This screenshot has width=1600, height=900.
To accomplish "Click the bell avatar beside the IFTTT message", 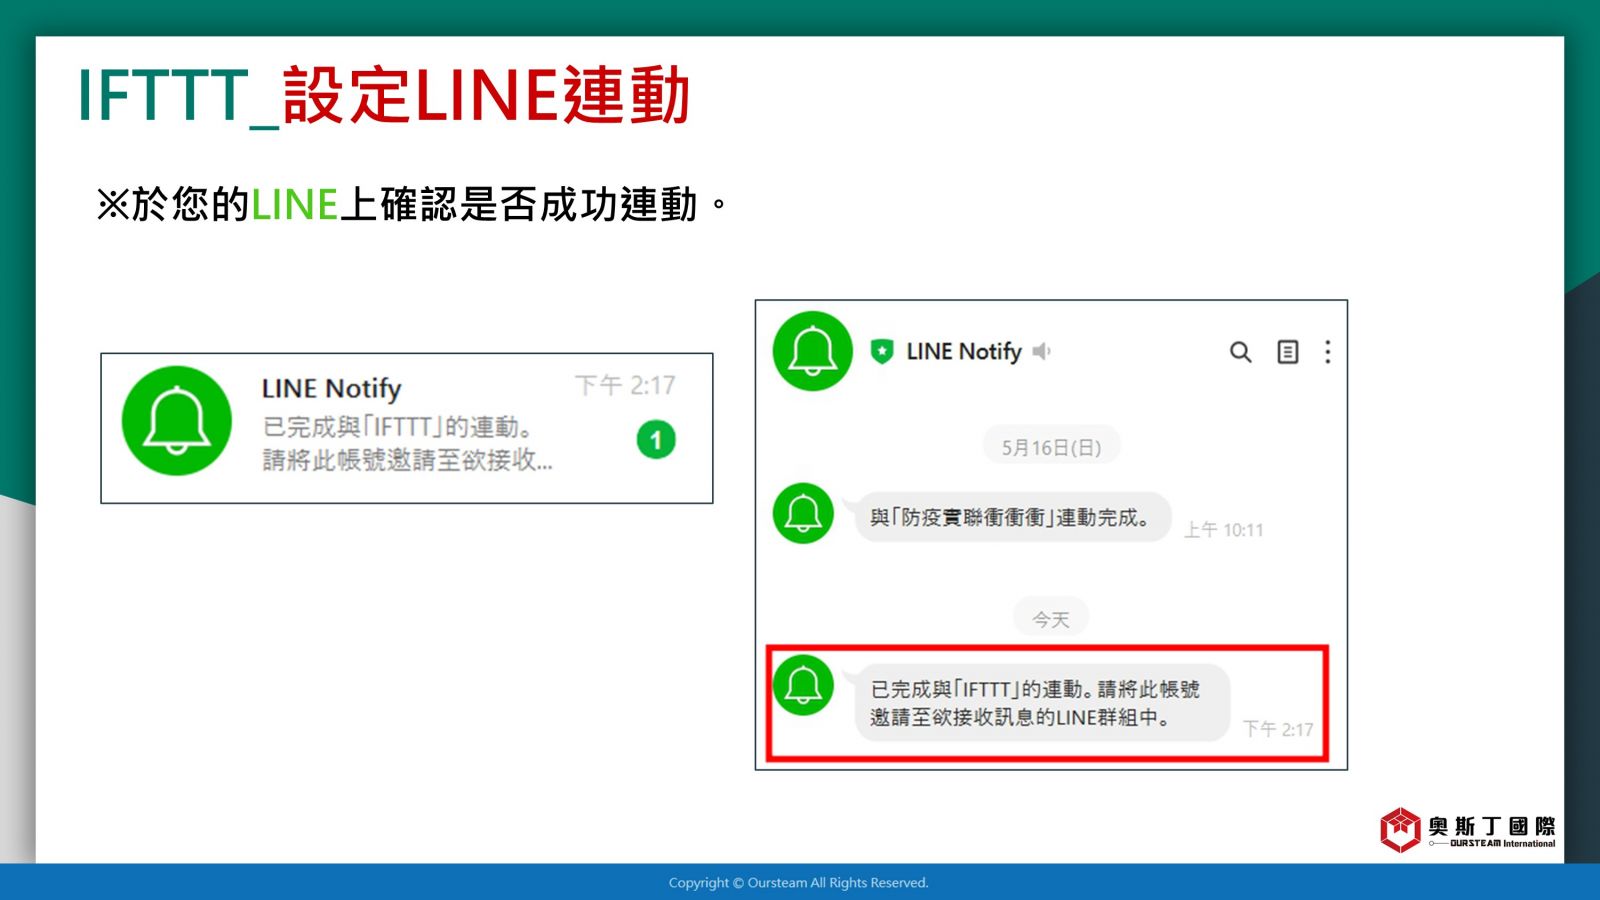I will point(803,685).
